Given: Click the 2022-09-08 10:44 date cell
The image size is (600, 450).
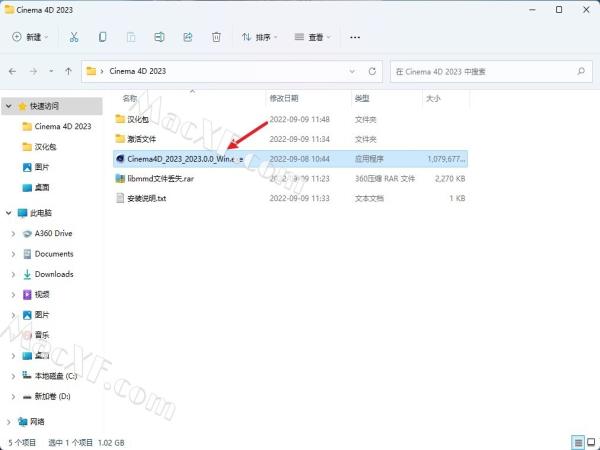Looking at the screenshot, I should click(299, 159).
